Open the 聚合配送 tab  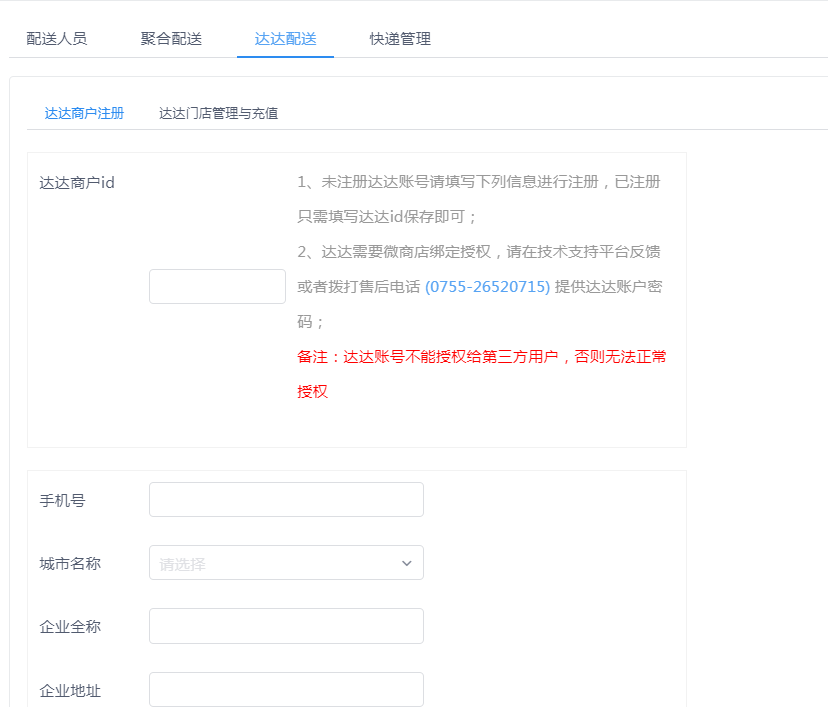[x=171, y=39]
